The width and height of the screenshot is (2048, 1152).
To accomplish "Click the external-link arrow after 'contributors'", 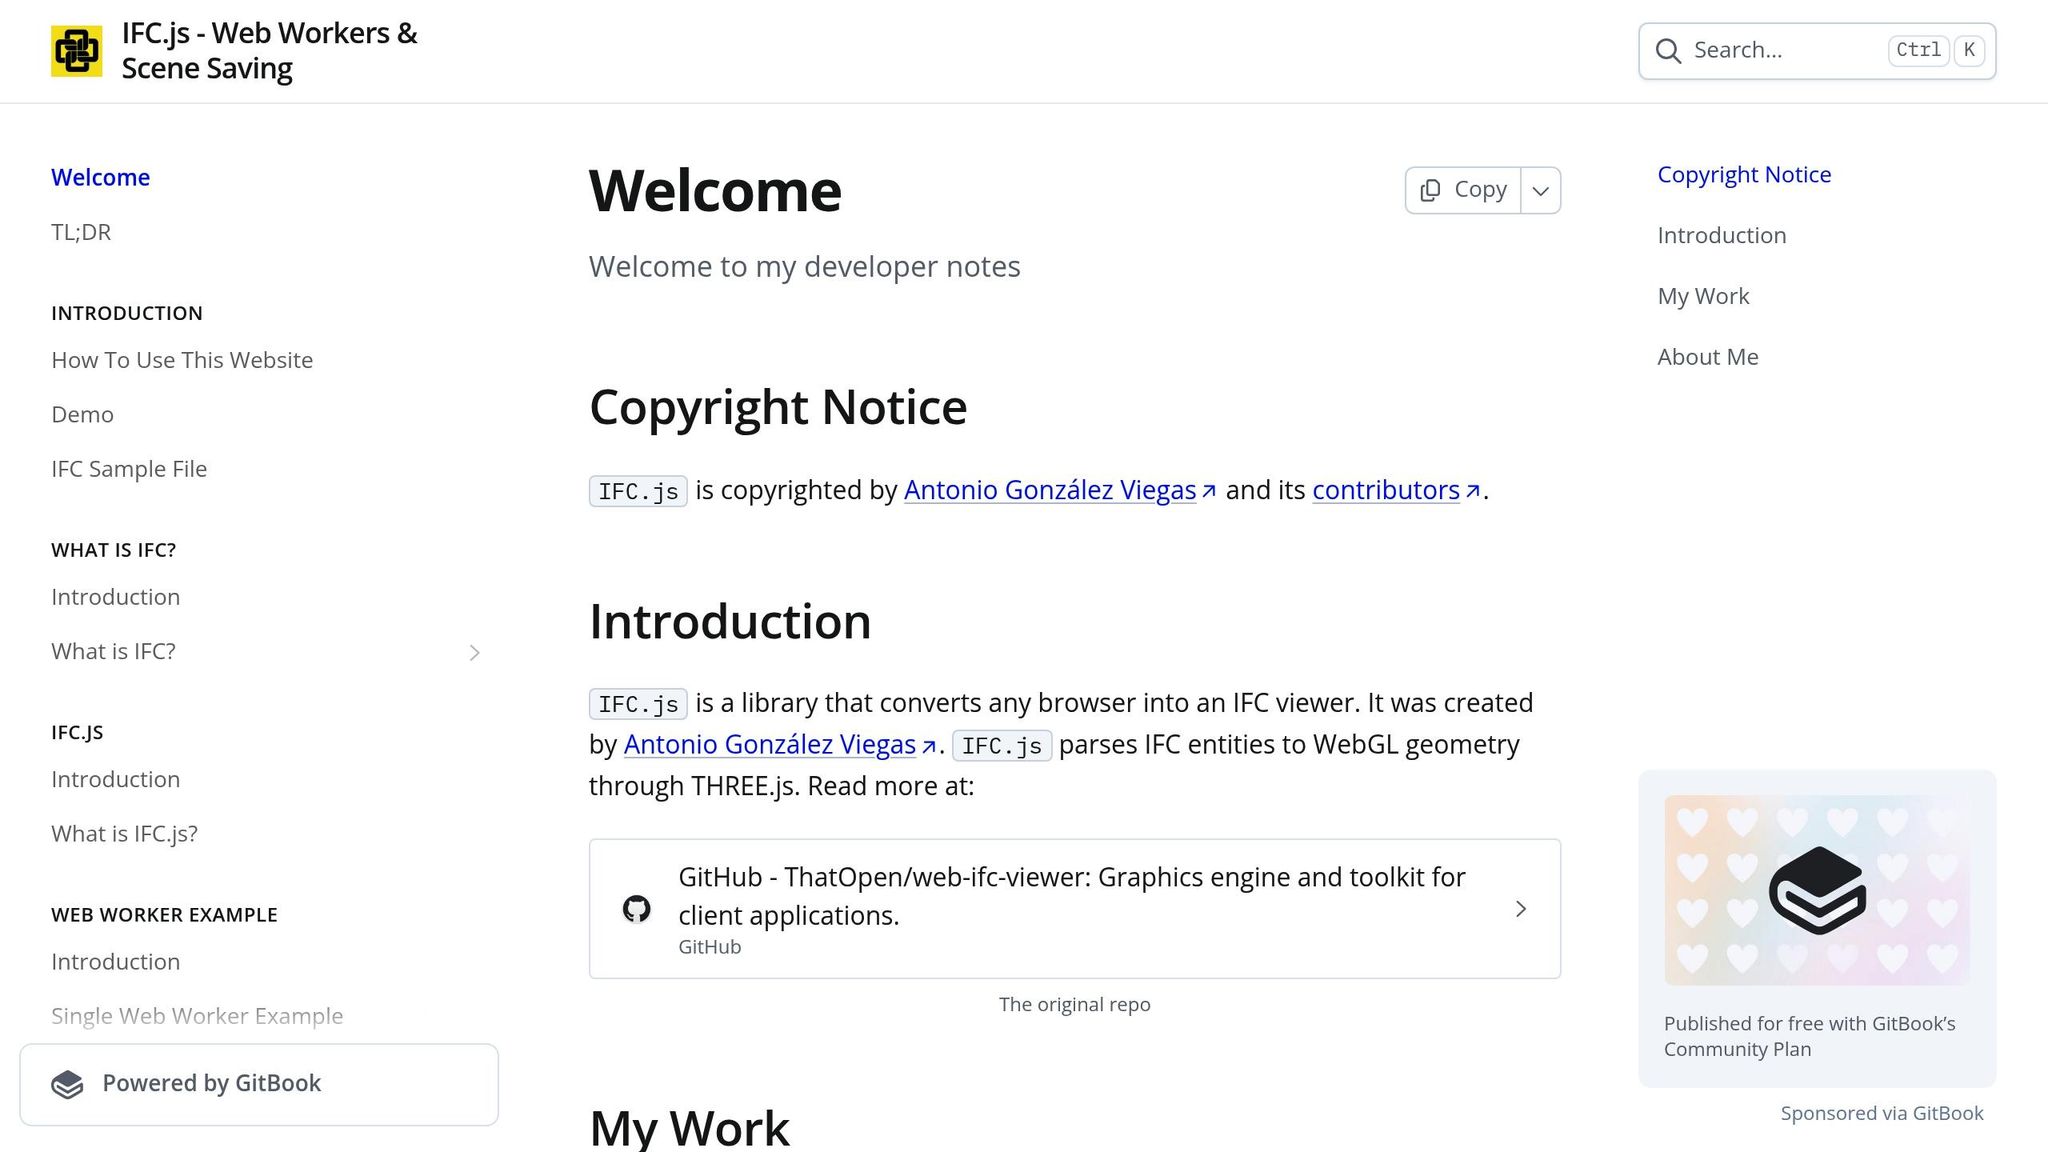I will click(x=1473, y=490).
